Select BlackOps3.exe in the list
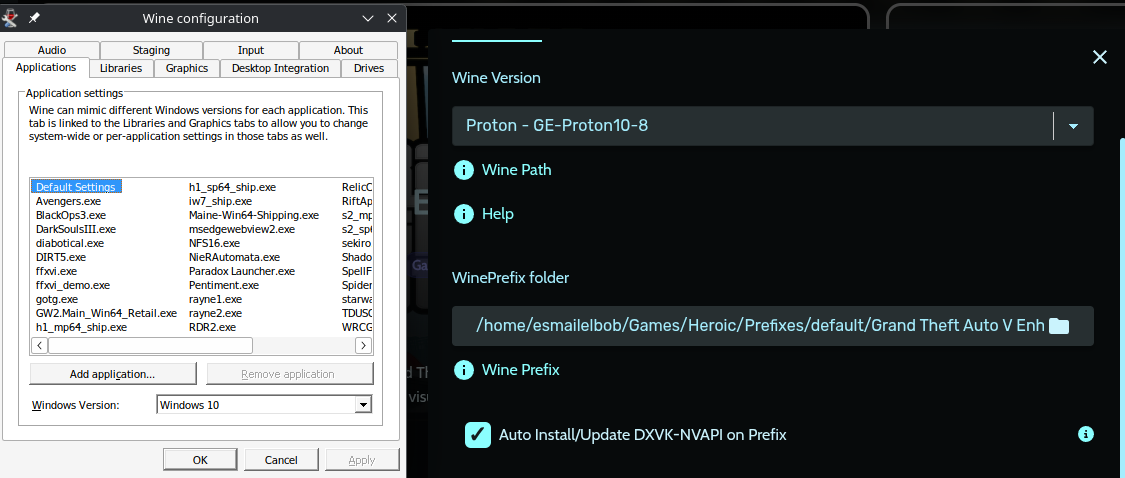Screen dimensions: 1125x478 coord(70,215)
